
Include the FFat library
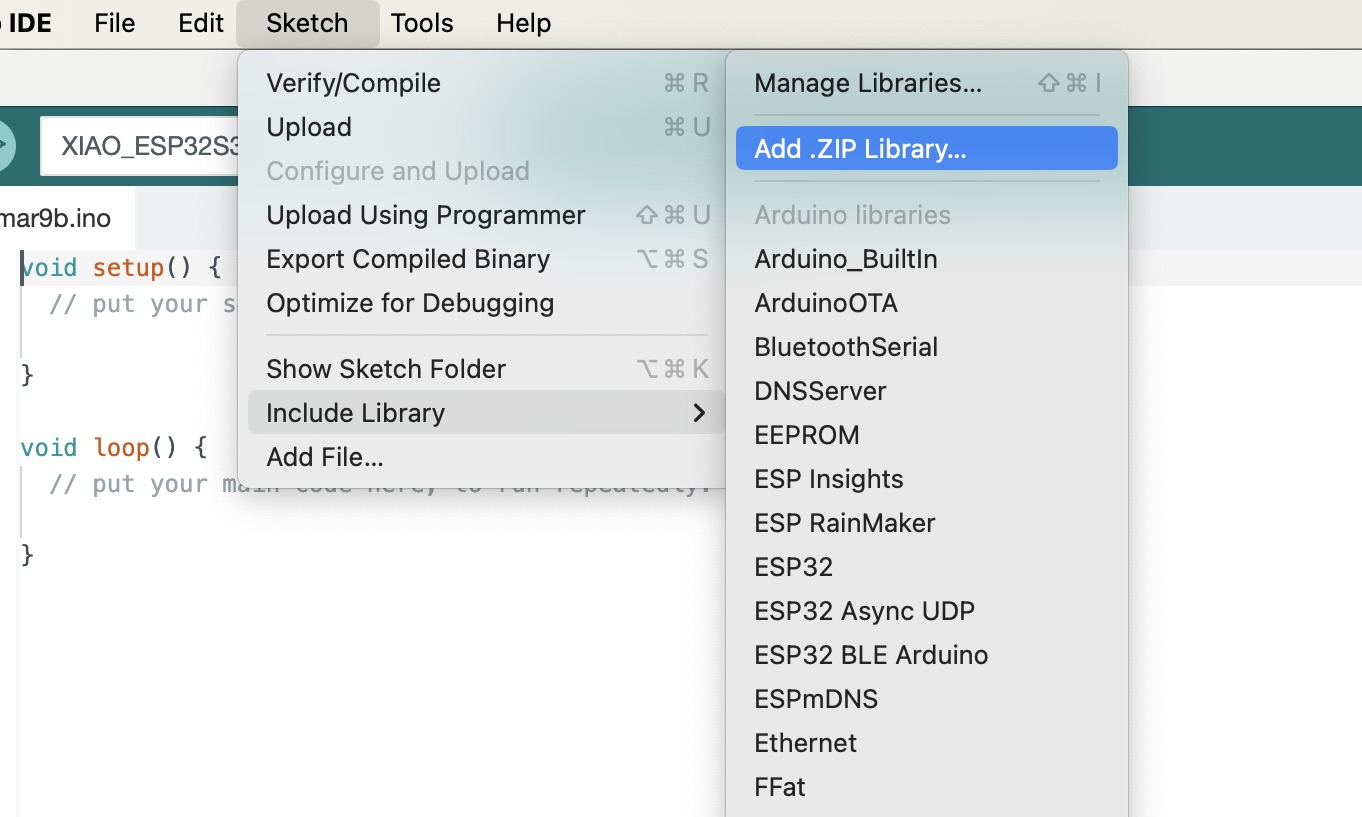pos(927,787)
